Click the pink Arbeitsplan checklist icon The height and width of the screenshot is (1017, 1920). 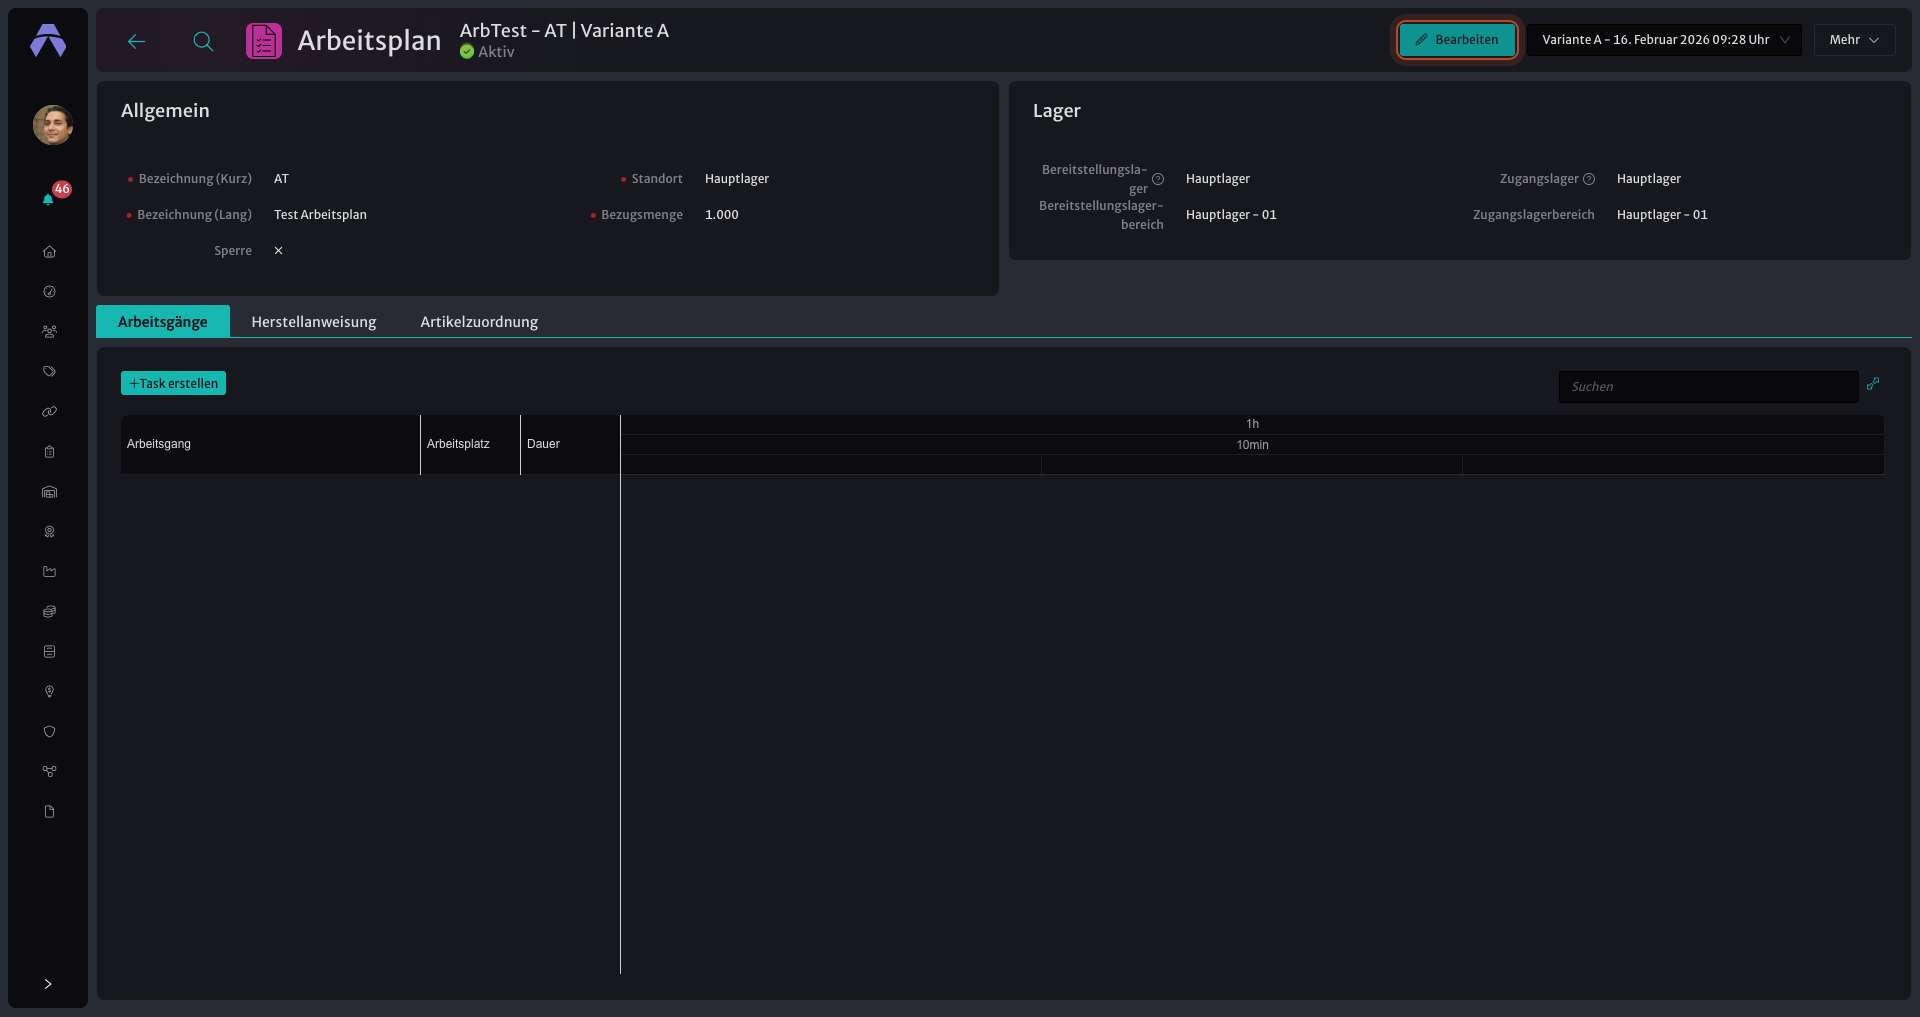(x=264, y=41)
